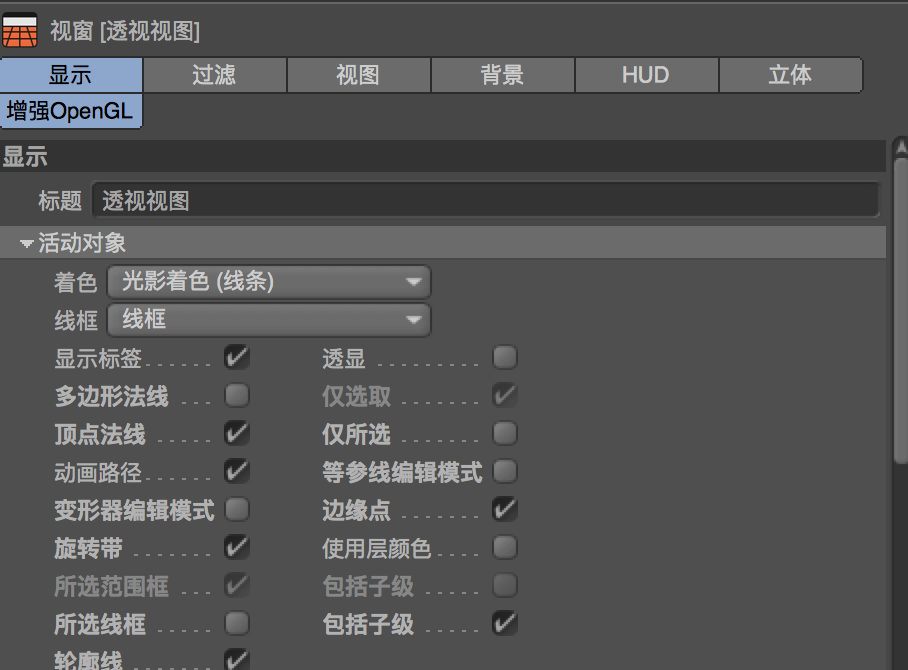Click the viewport icon in the title bar
The image size is (908, 670).
tap(21, 30)
